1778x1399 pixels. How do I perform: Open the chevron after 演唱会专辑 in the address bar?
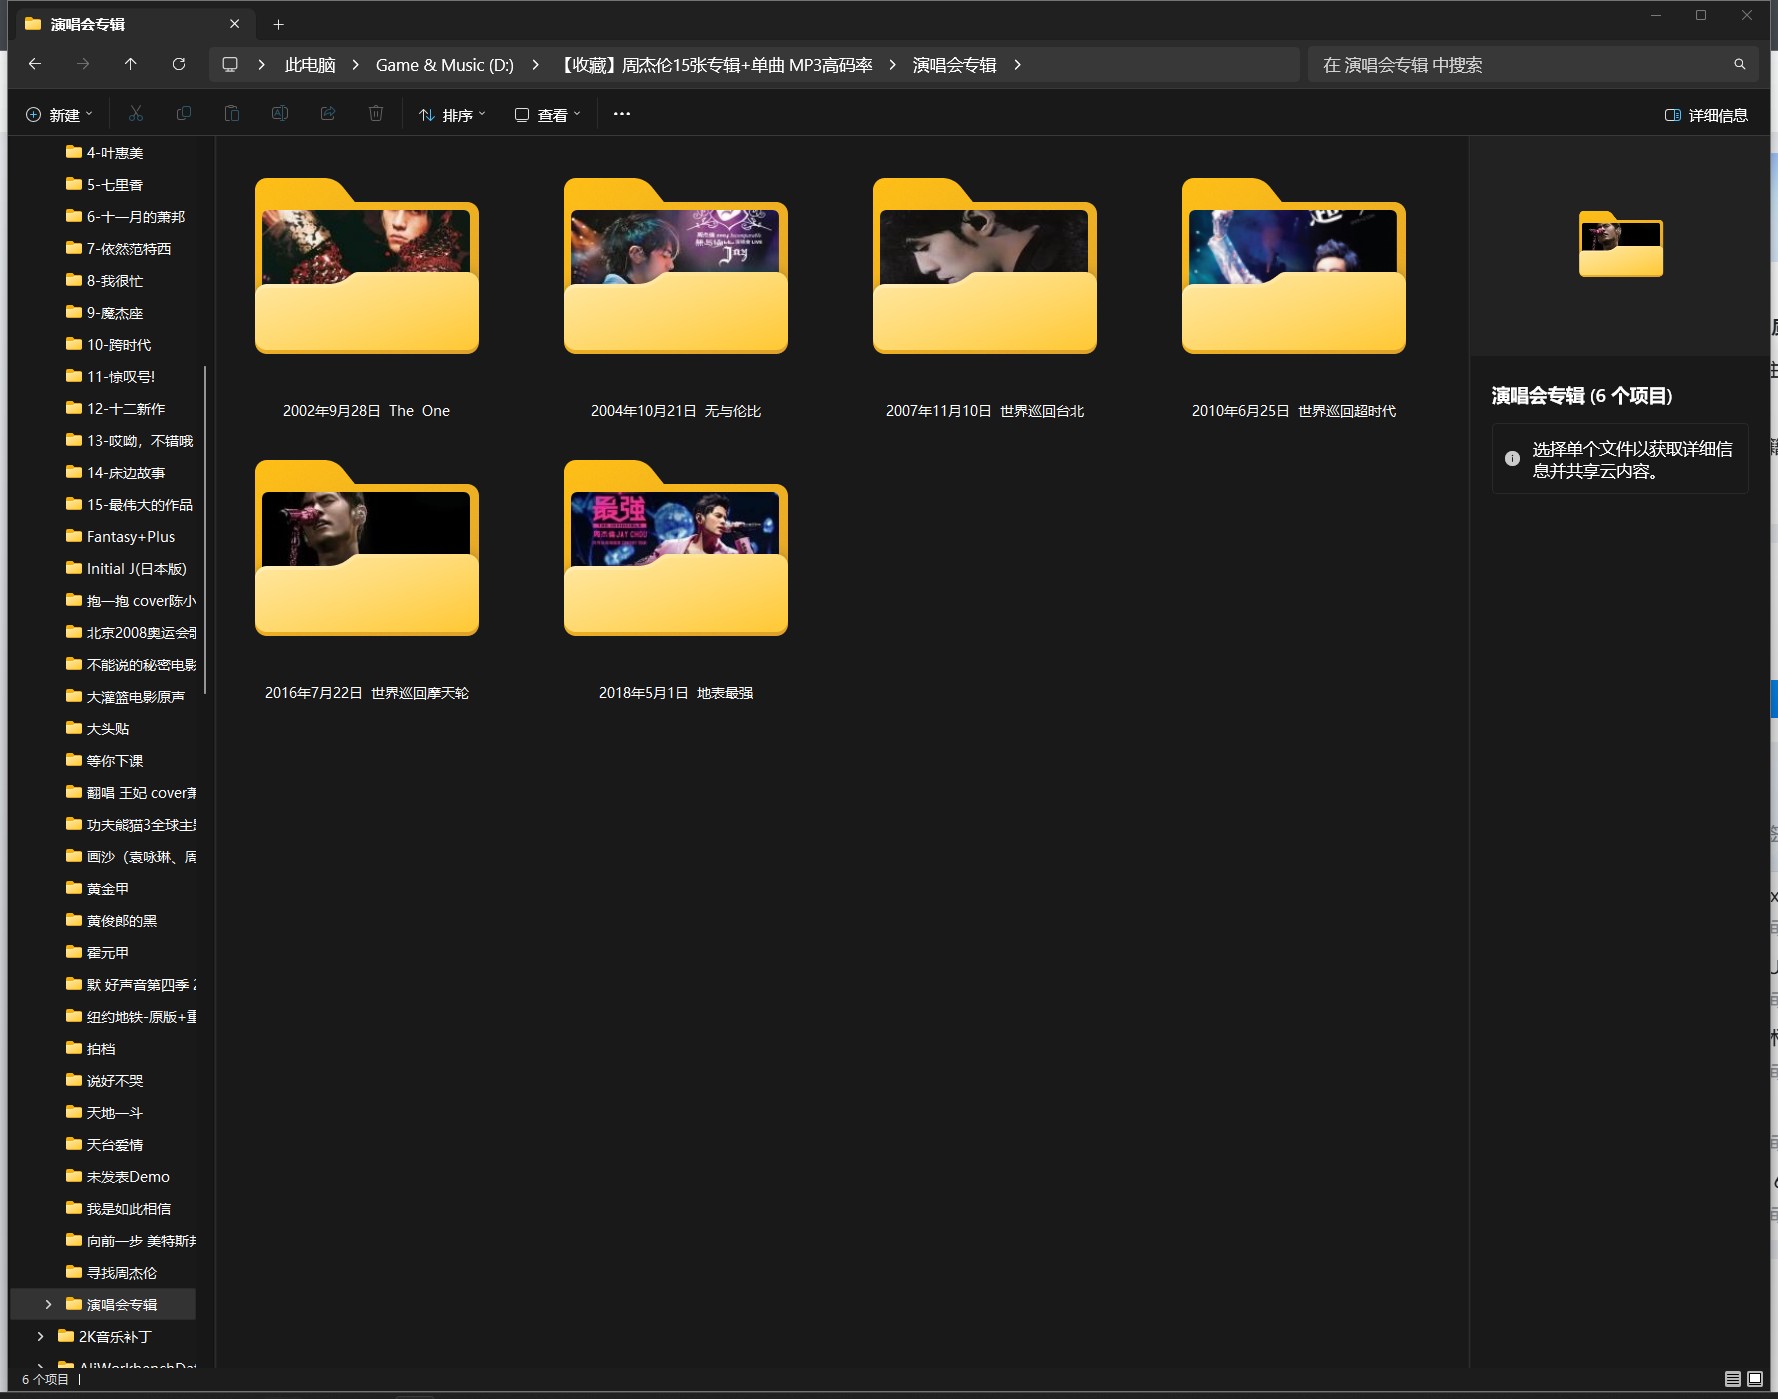1017,65
